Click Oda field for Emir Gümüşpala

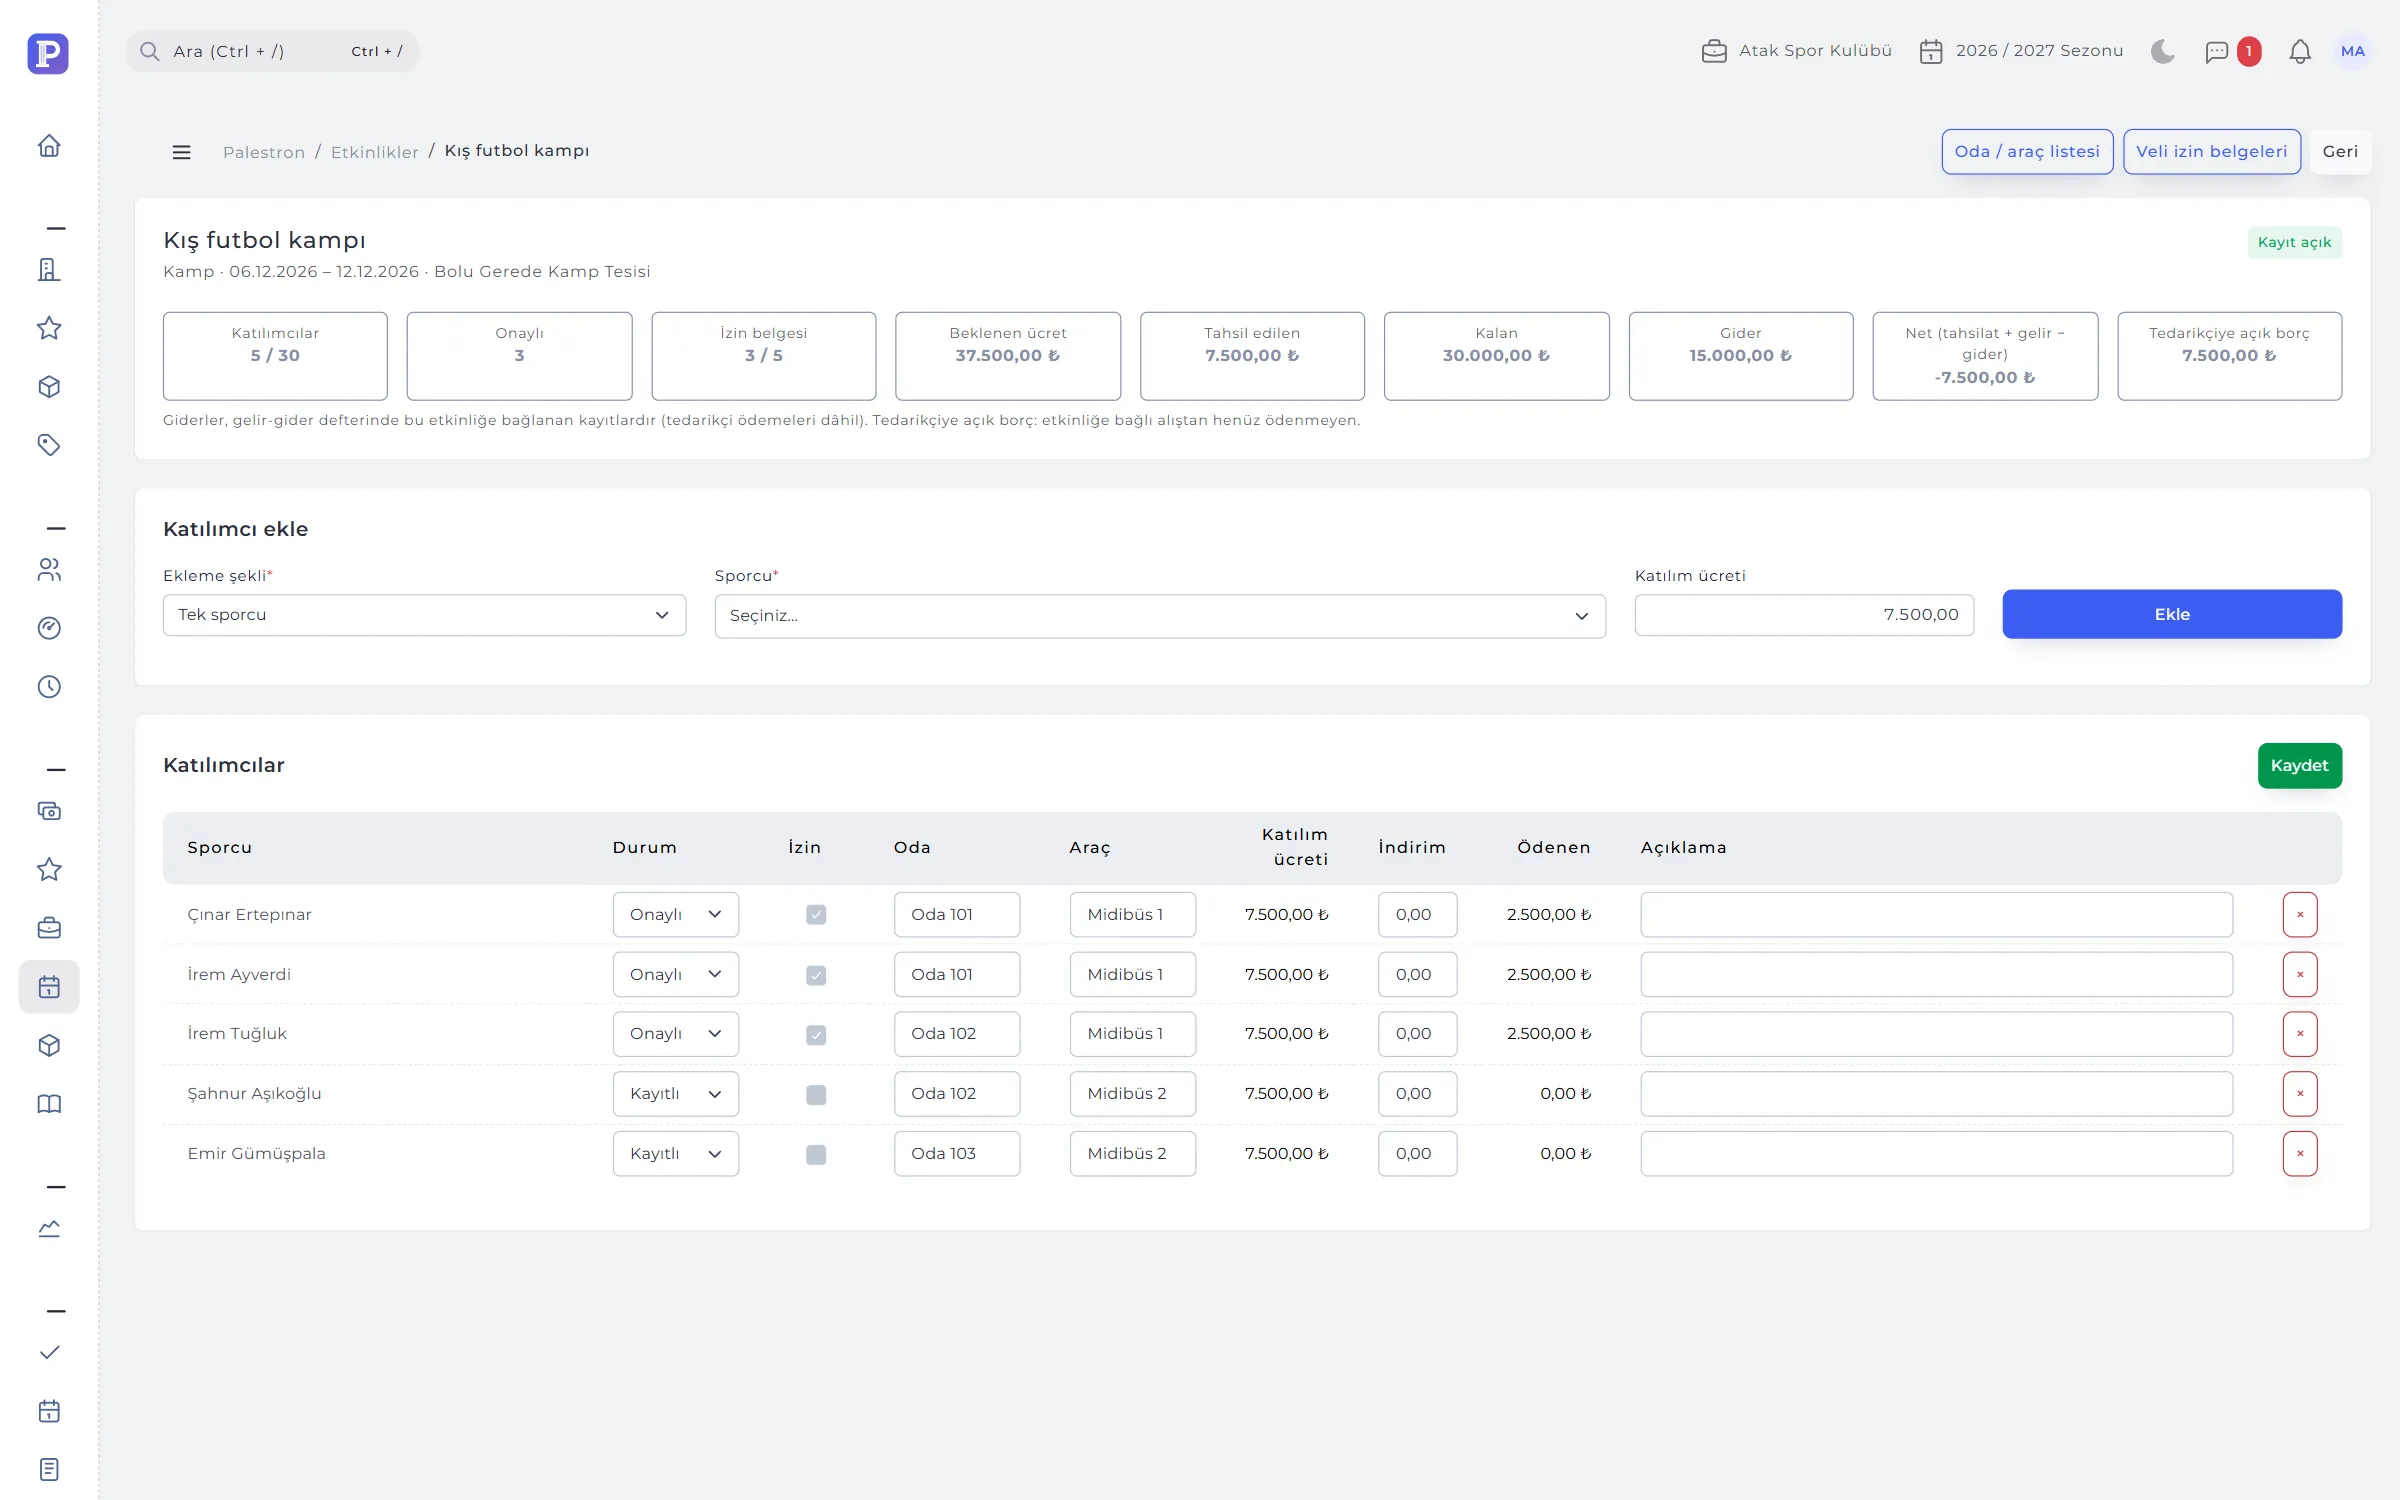[x=957, y=1154]
